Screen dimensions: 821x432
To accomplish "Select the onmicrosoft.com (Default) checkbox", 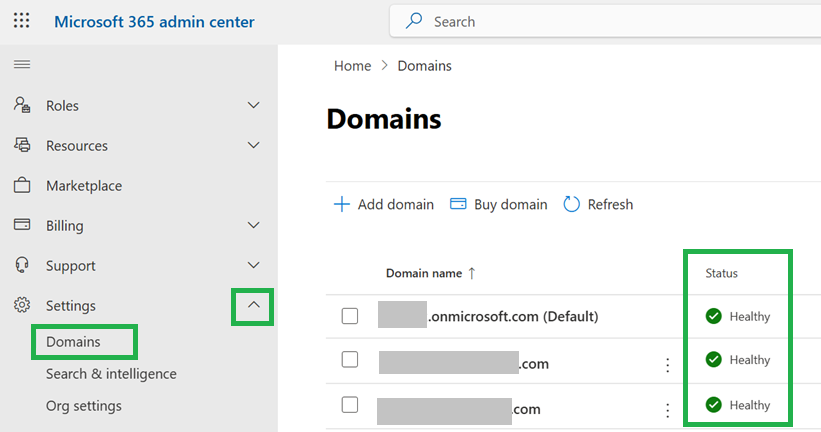I will pos(350,316).
